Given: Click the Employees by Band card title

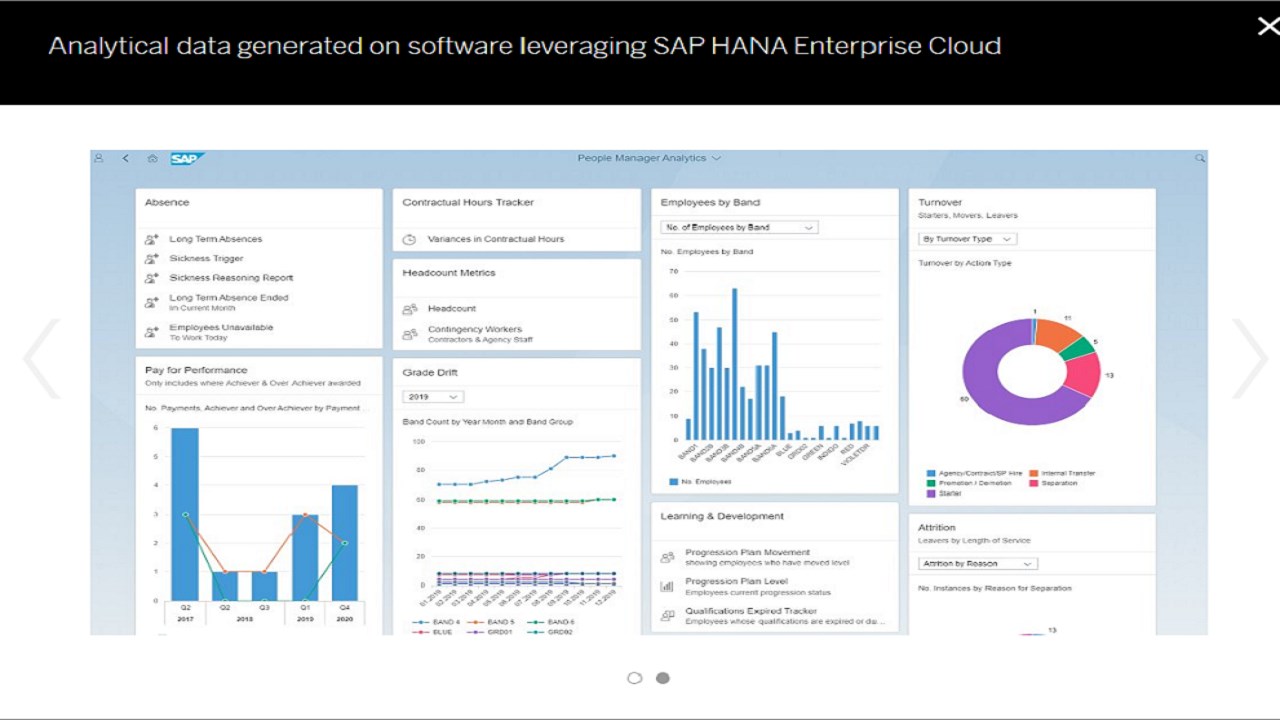Looking at the screenshot, I should point(710,202).
